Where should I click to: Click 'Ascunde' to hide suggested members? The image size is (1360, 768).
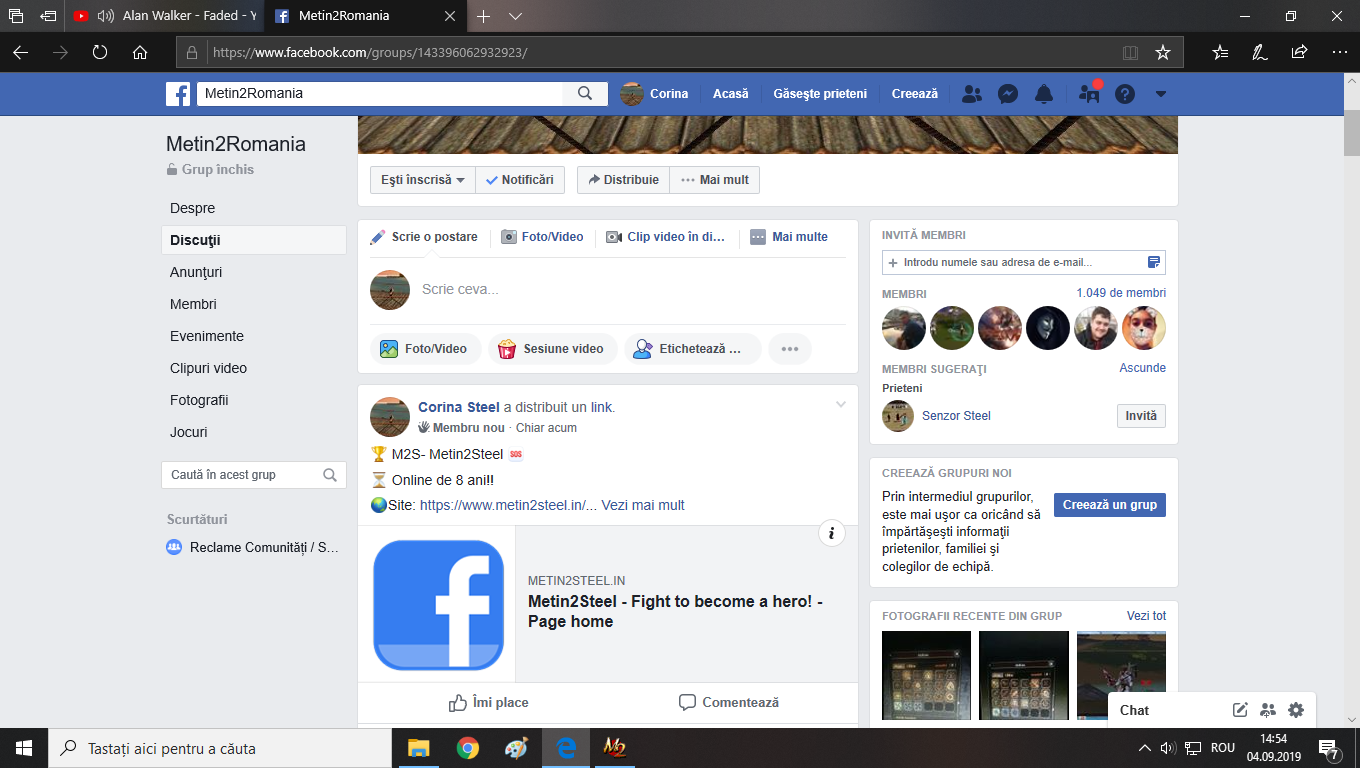[x=1142, y=368]
